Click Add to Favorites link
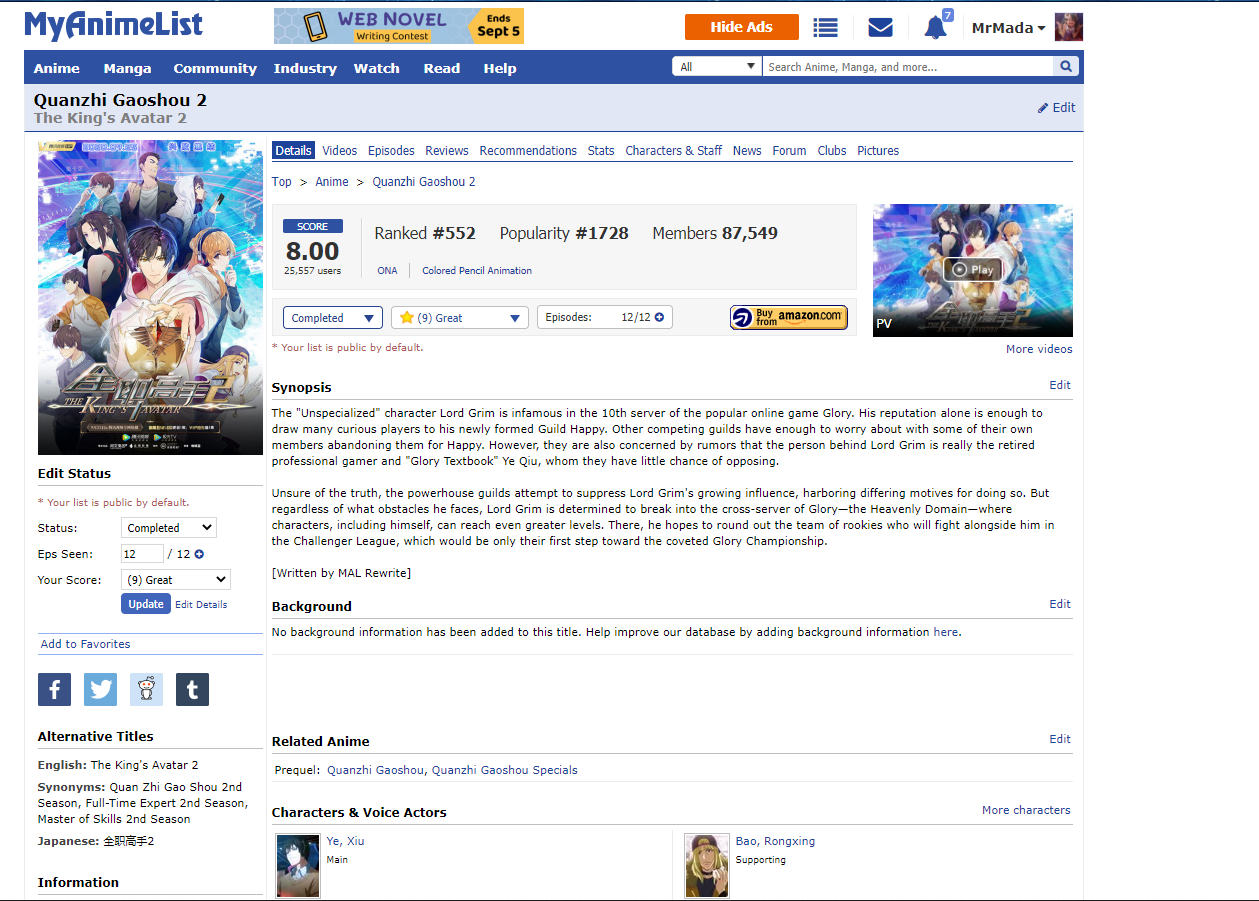Screen dimensions: 1259x901 tap(86, 644)
